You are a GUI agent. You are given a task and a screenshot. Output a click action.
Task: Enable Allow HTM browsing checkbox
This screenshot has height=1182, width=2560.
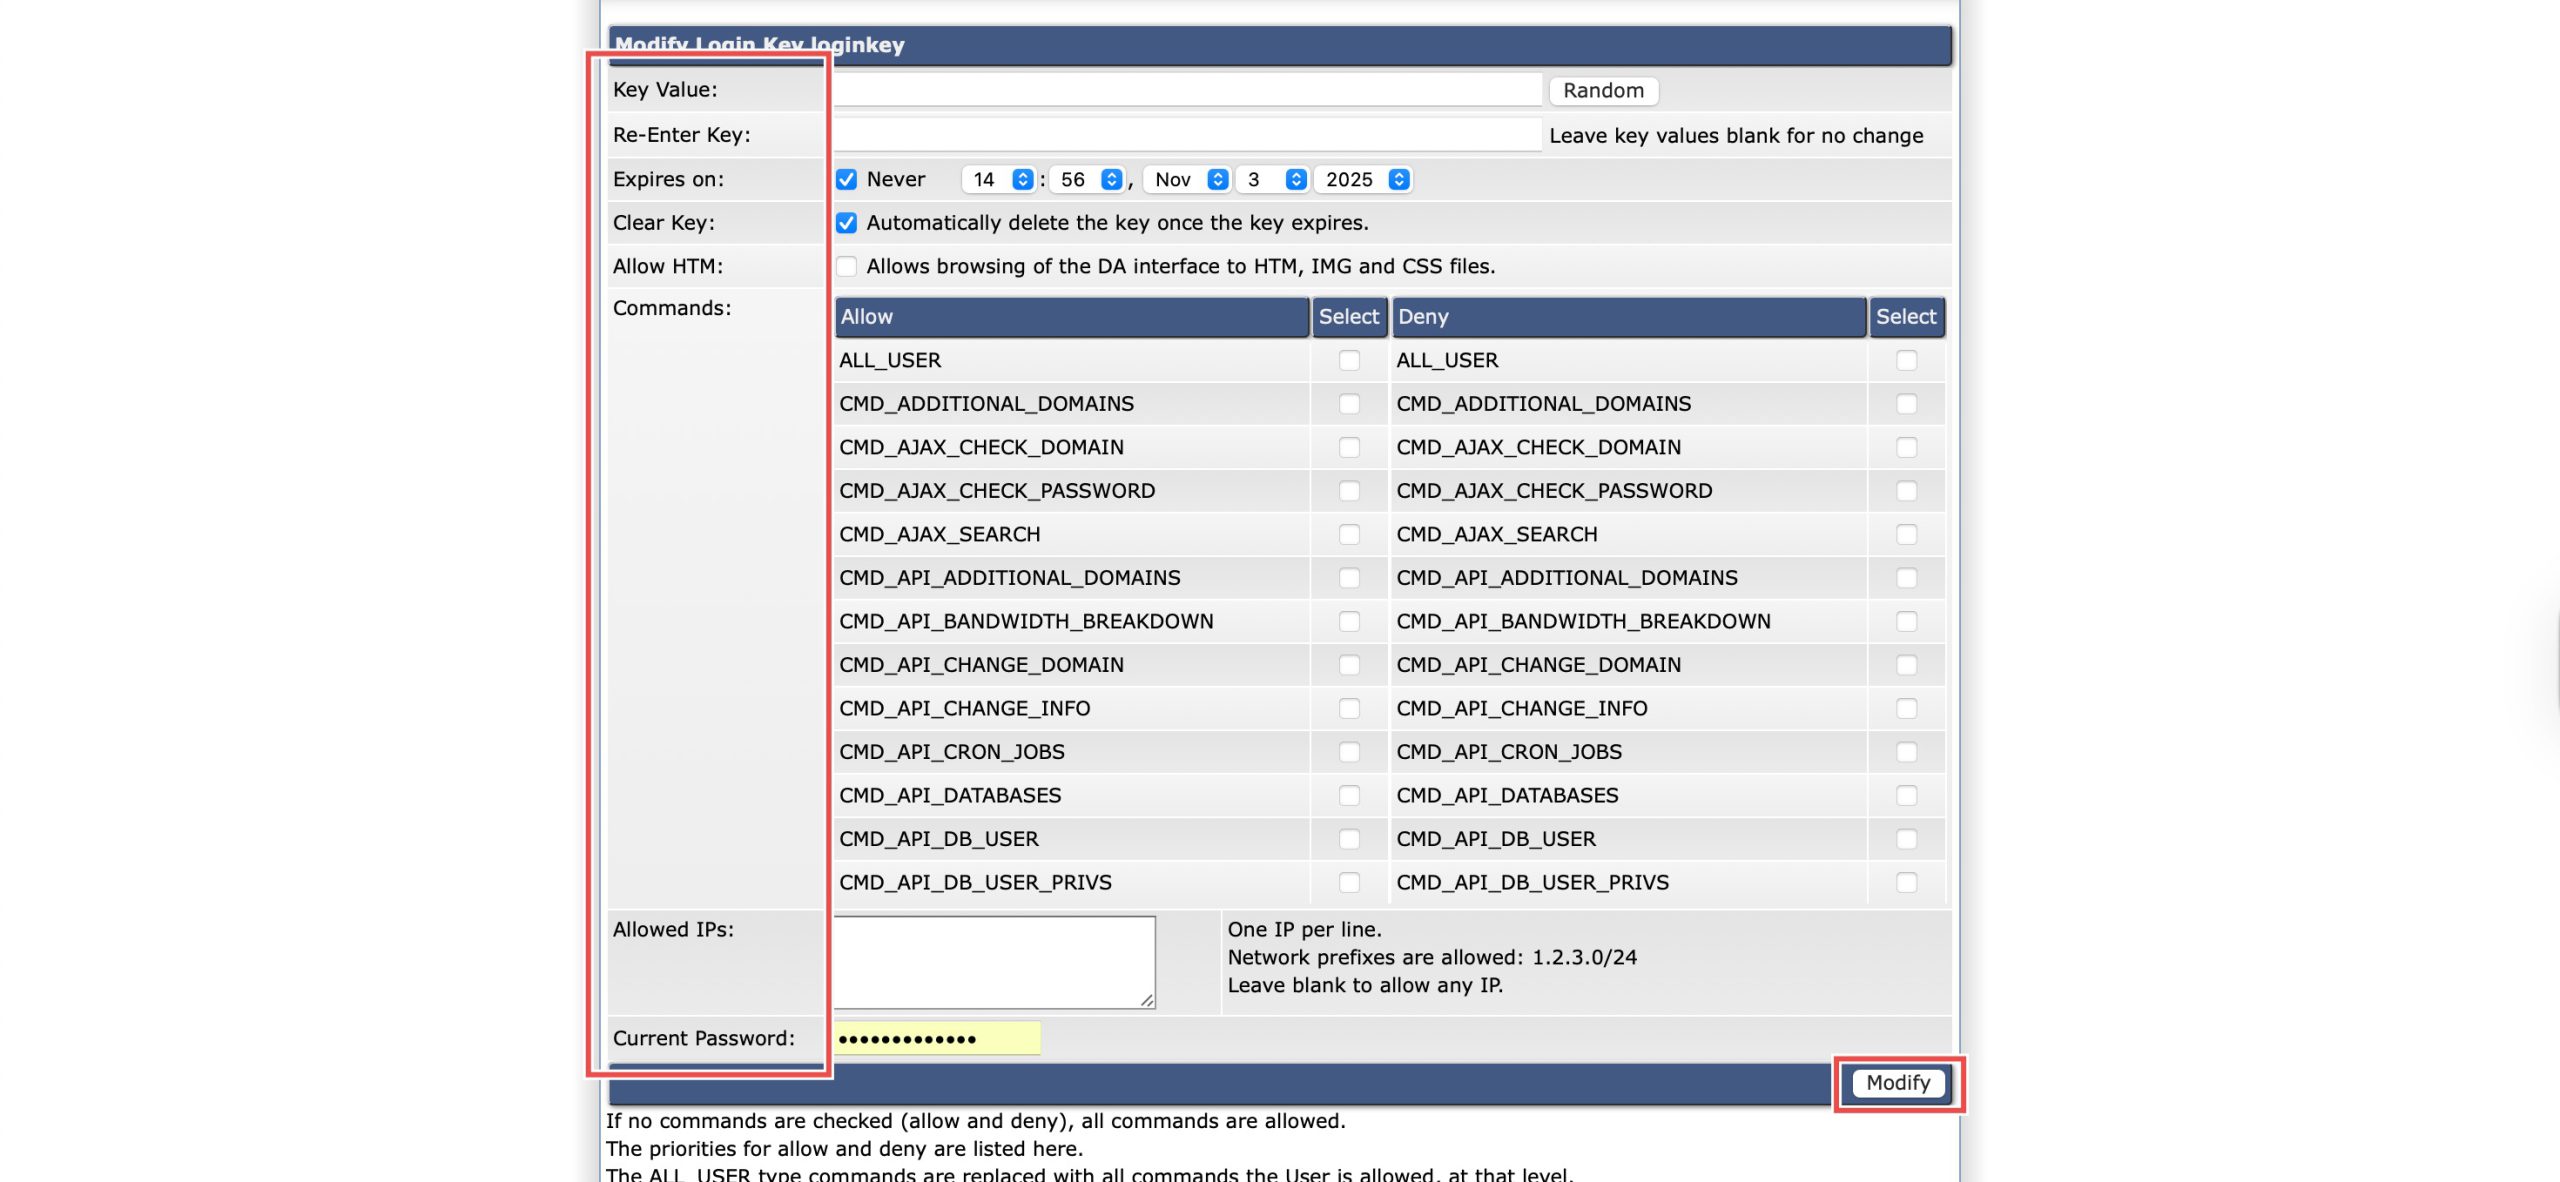coord(846,266)
